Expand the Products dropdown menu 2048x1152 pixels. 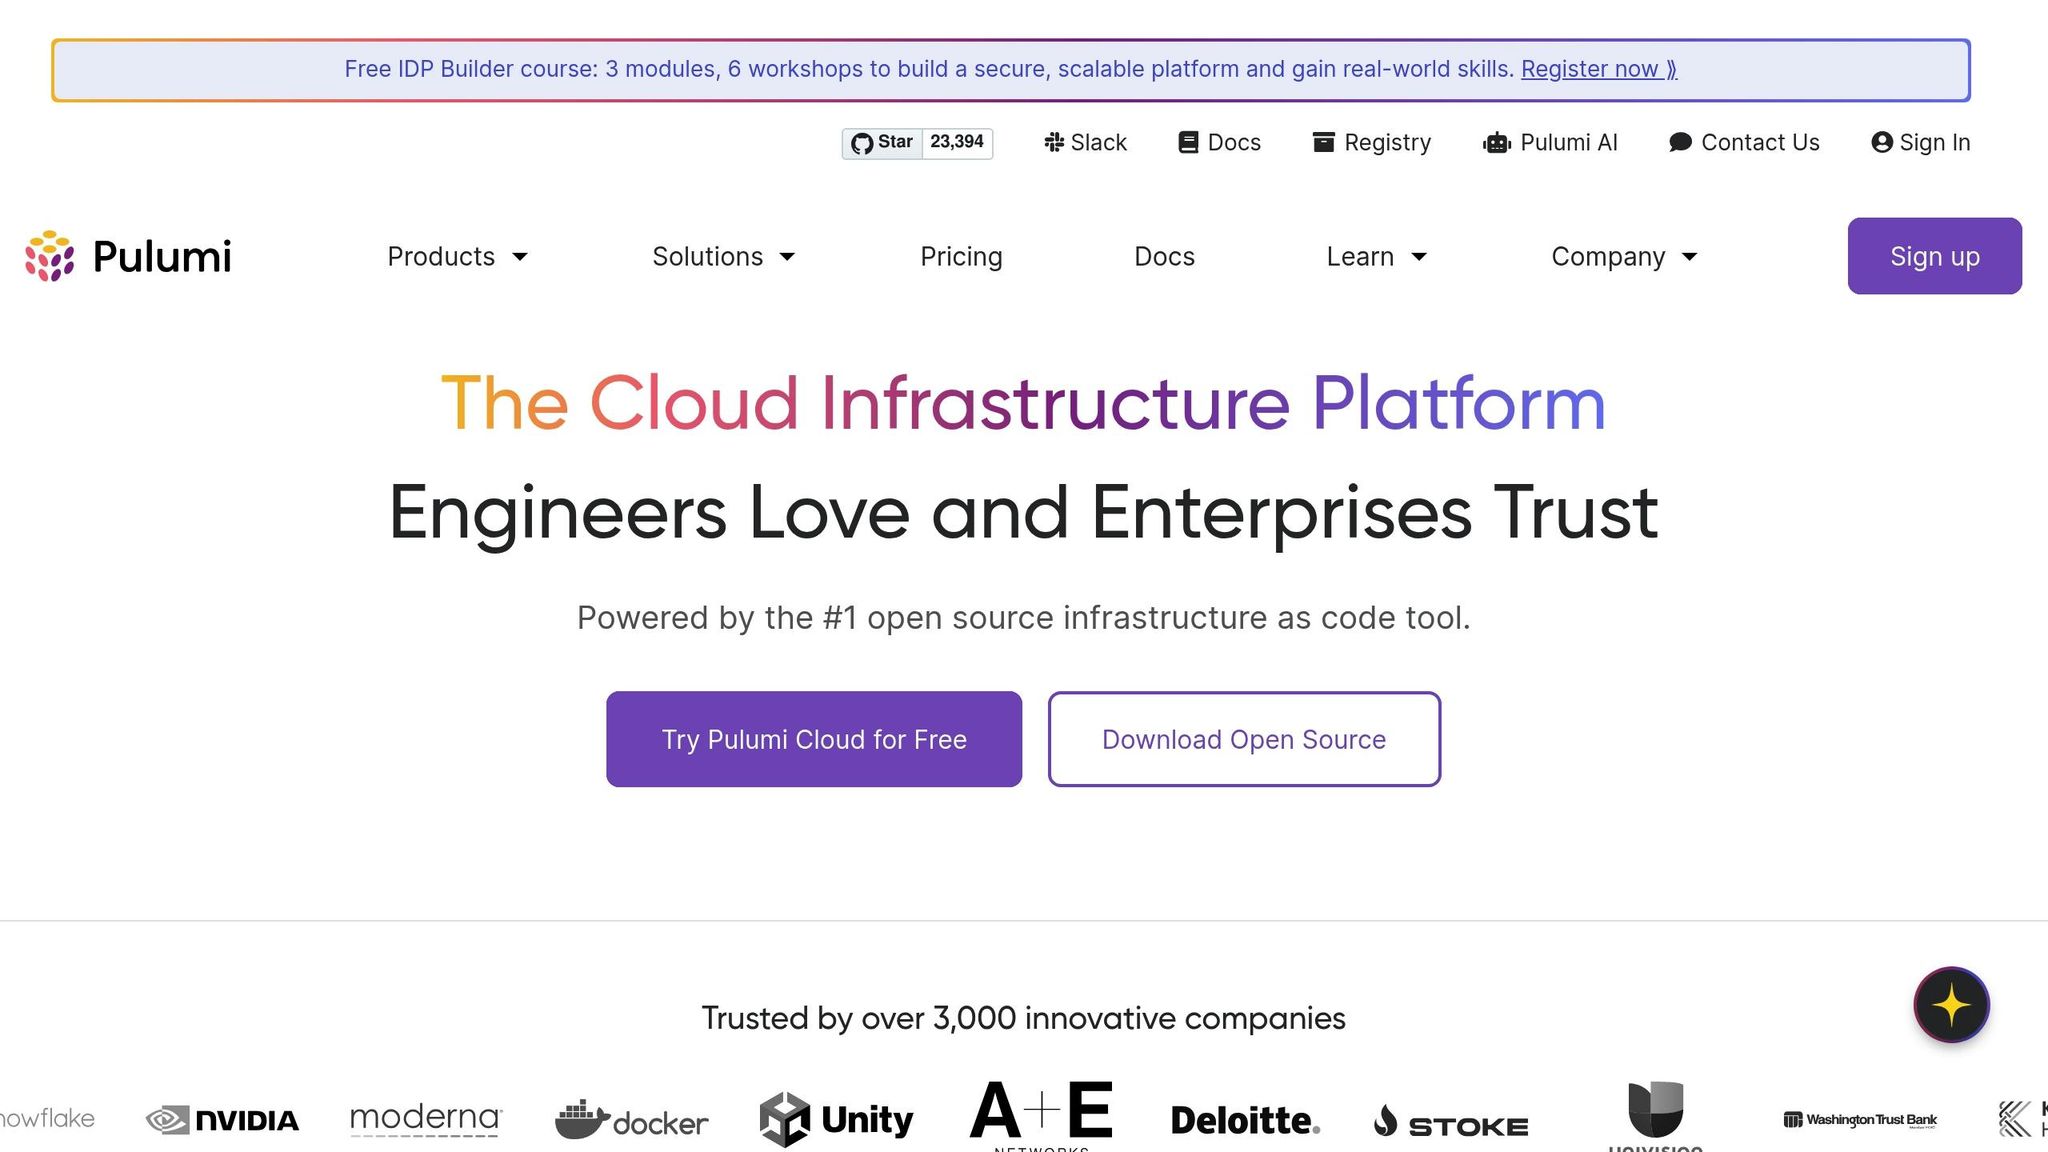coord(457,257)
